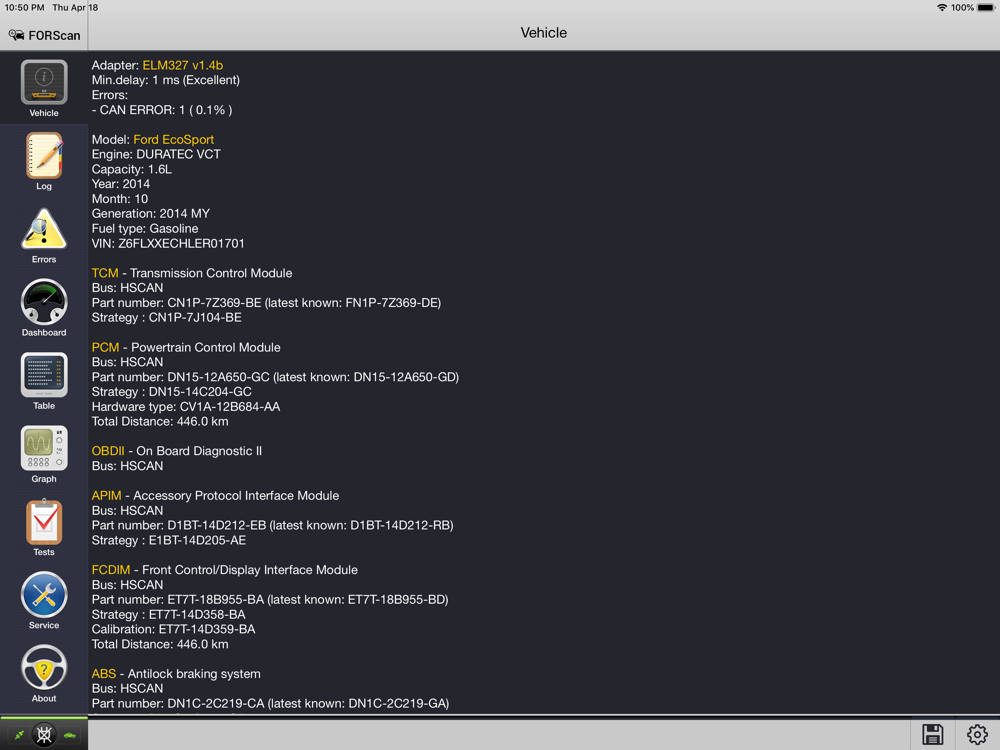This screenshot has width=1000, height=750.
Task: Select the APIM module heading
Action: tap(107, 496)
